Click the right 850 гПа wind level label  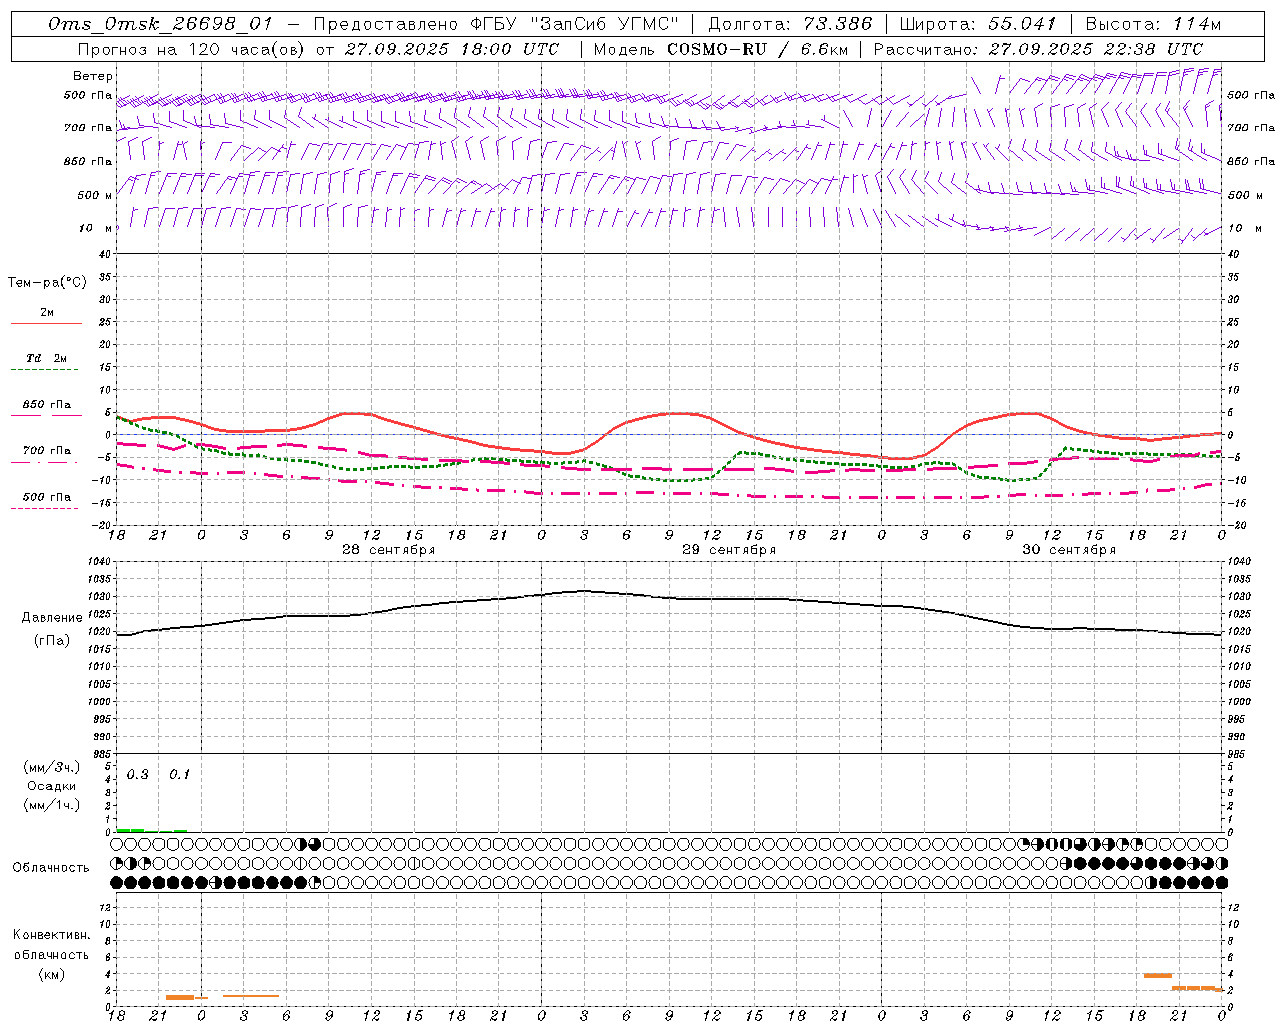tap(1251, 162)
